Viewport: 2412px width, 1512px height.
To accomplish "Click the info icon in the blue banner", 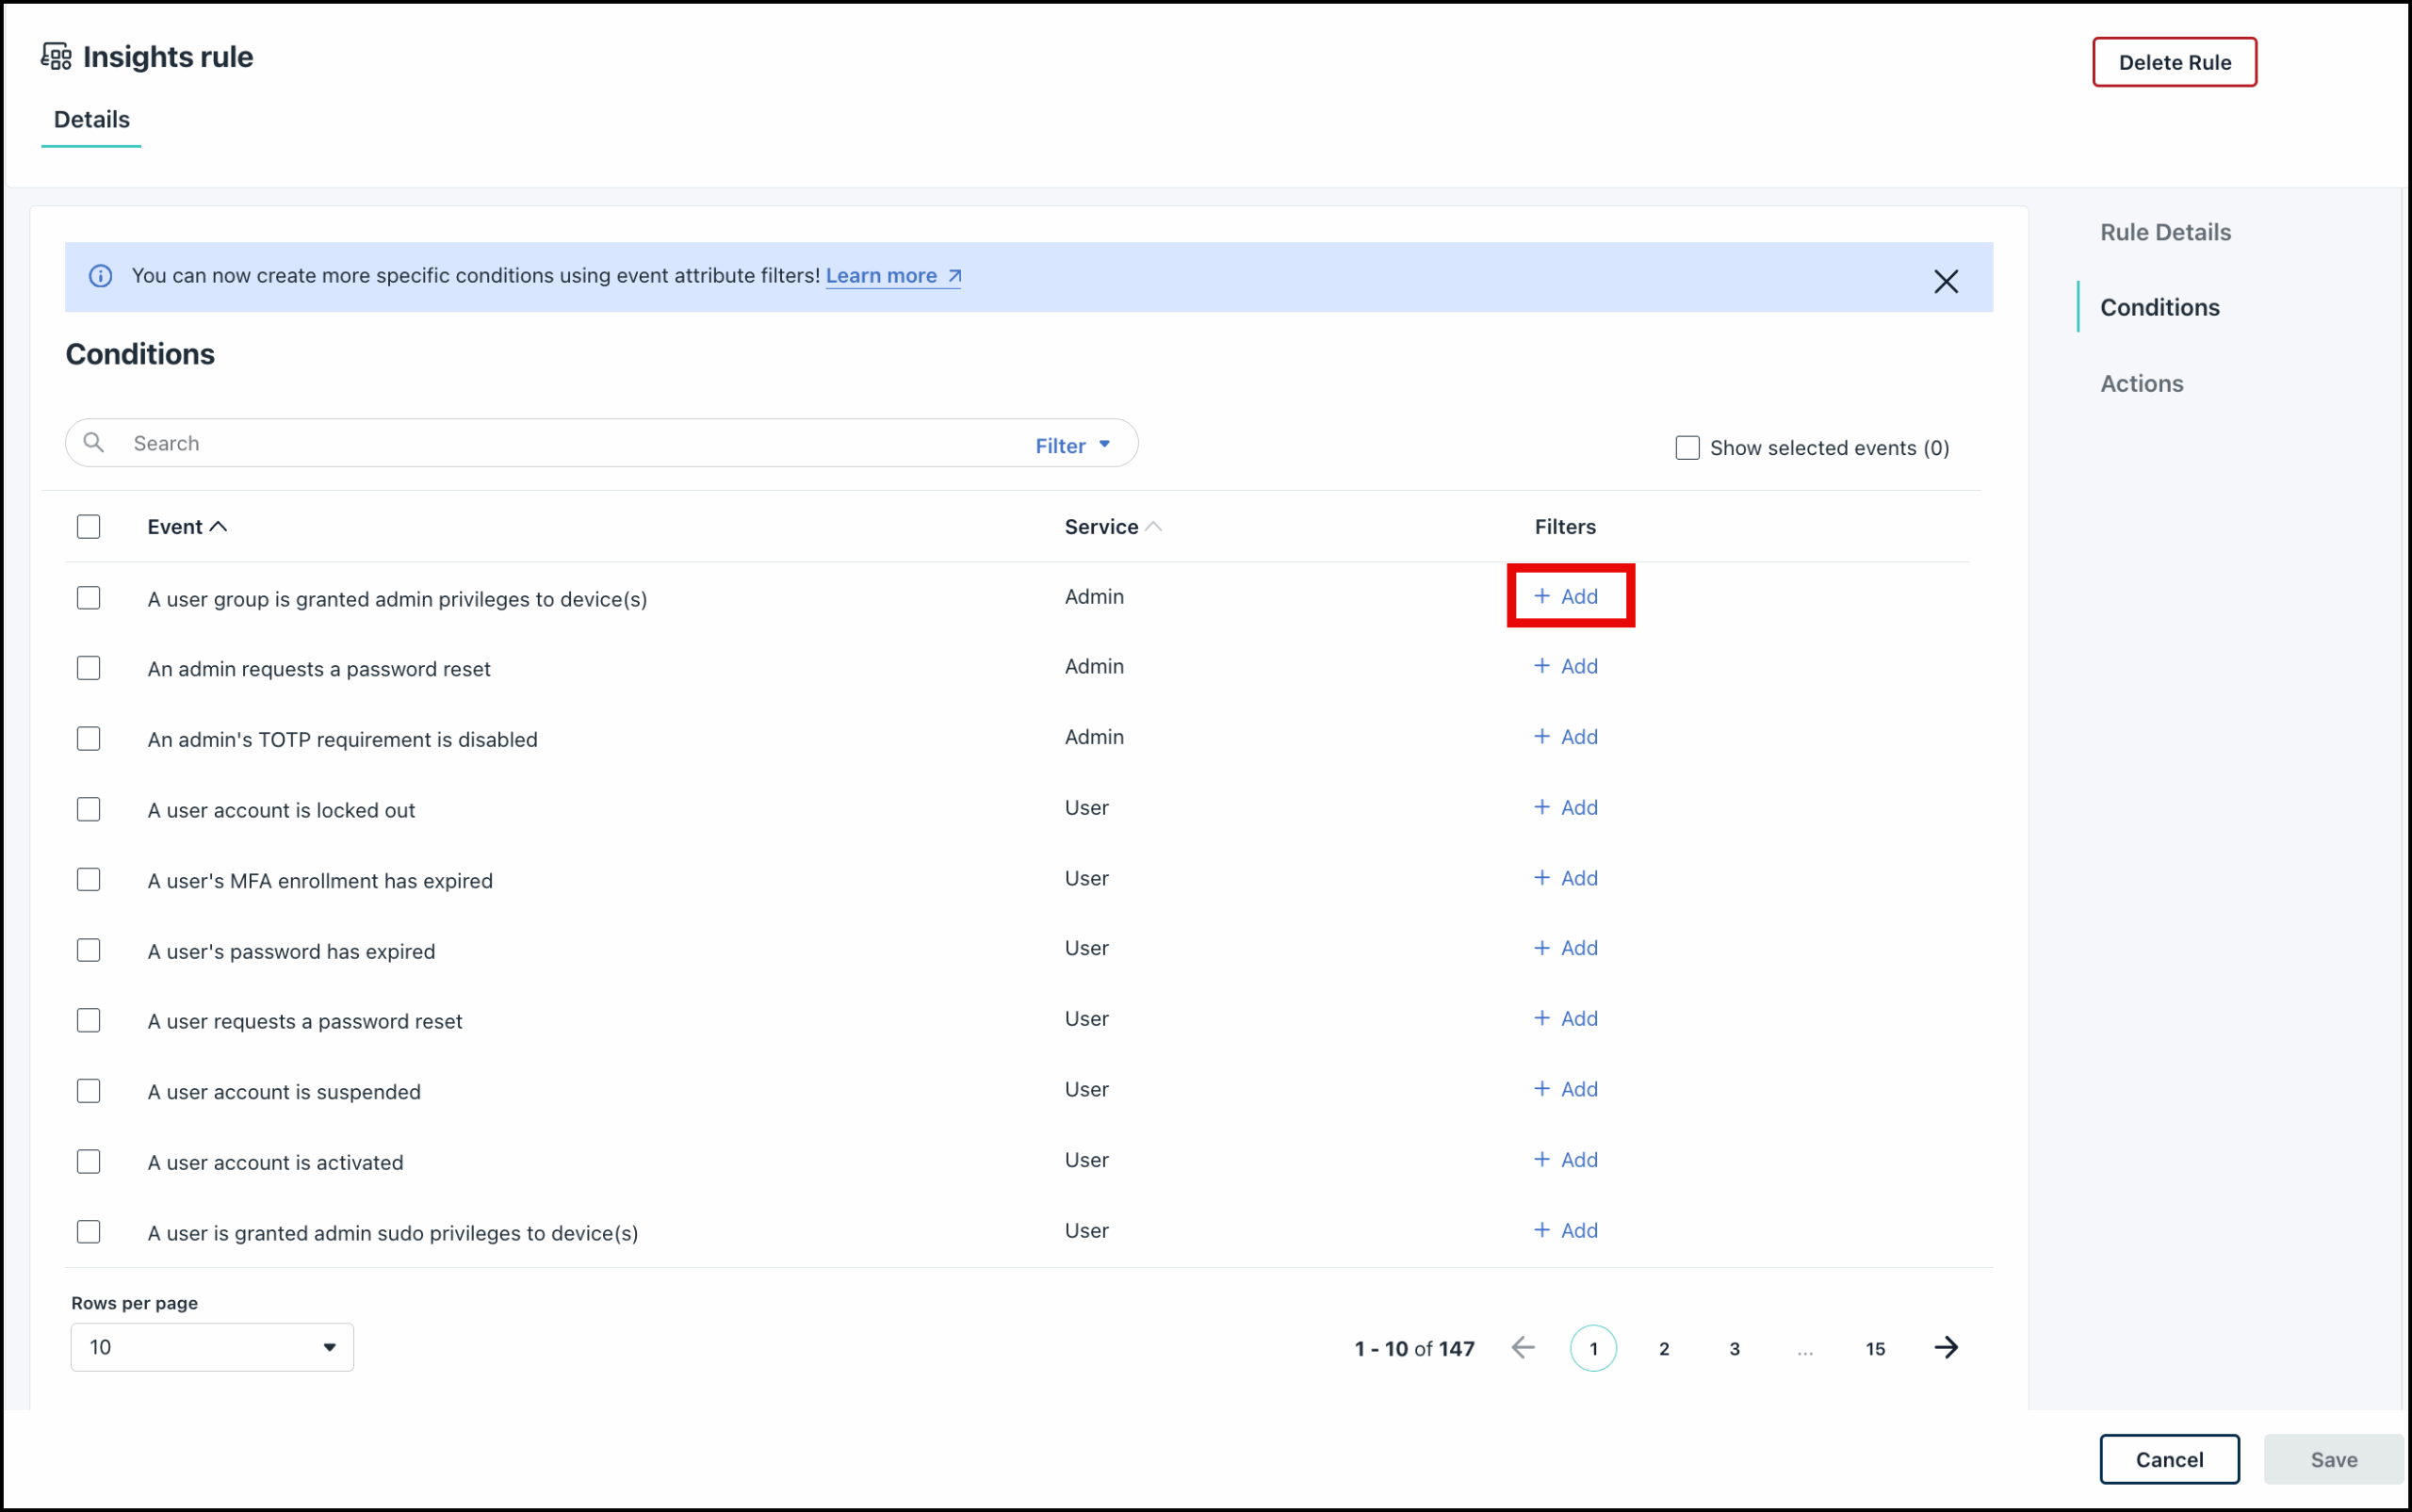I will 100,276.
